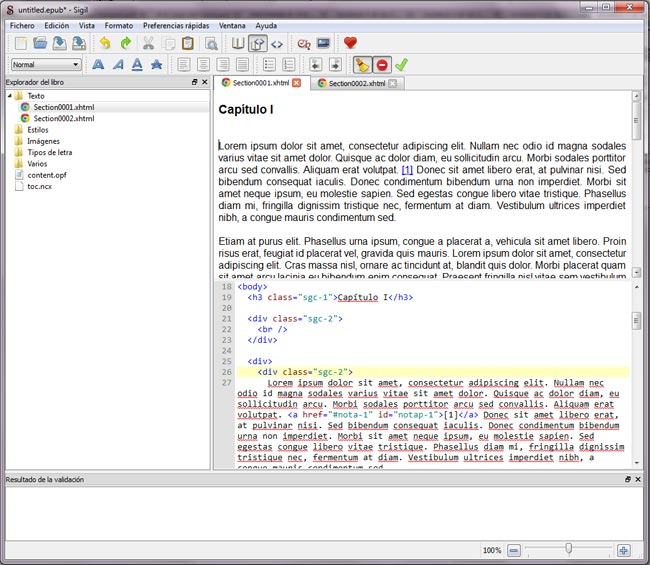Viewport: 650px width, 565px height.
Task: Save the epub with the Save icon
Action: [x=59, y=43]
